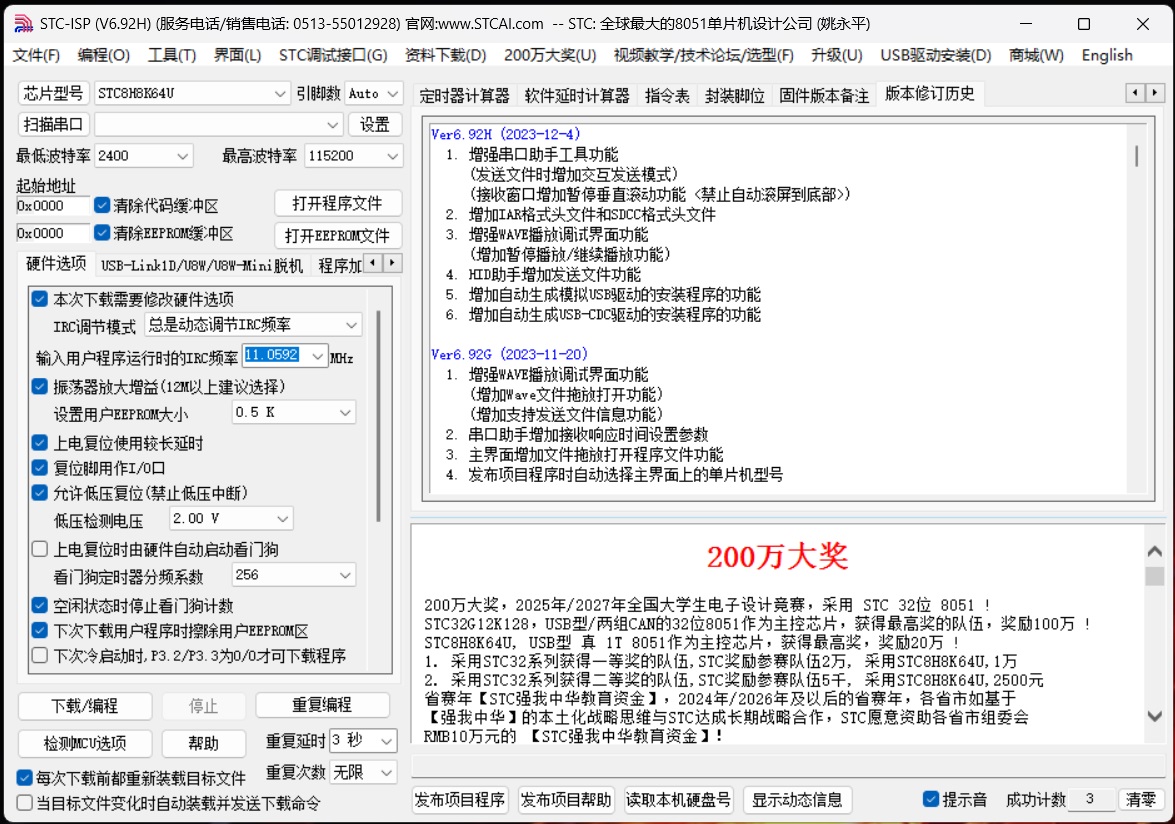1175x824 pixels.
Task: Toggle 清除代码缓冲区 checkbox
Action: tap(102, 205)
